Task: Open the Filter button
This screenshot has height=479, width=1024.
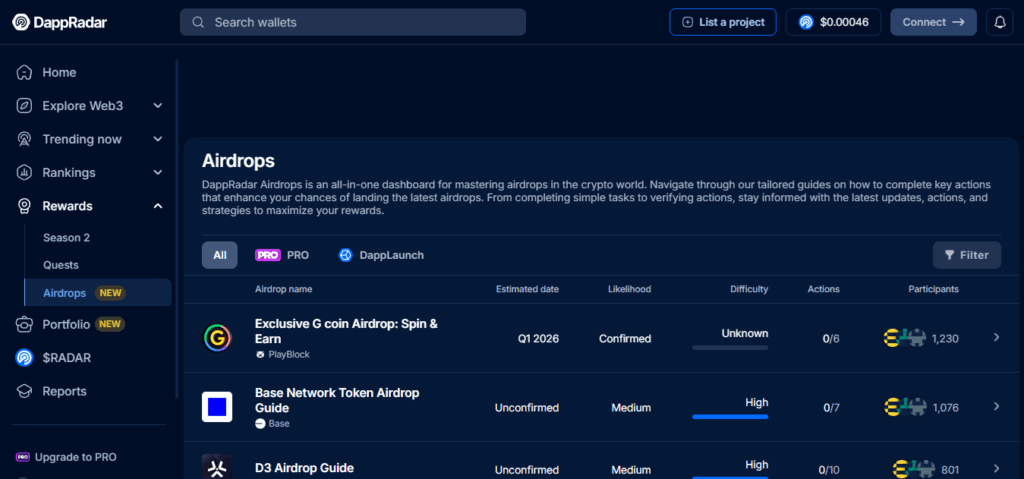Action: [967, 255]
